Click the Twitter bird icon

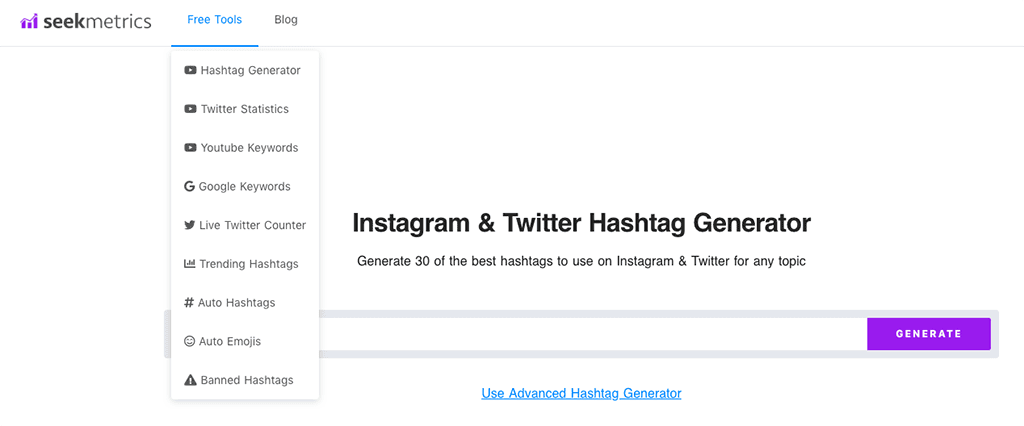click(x=189, y=225)
